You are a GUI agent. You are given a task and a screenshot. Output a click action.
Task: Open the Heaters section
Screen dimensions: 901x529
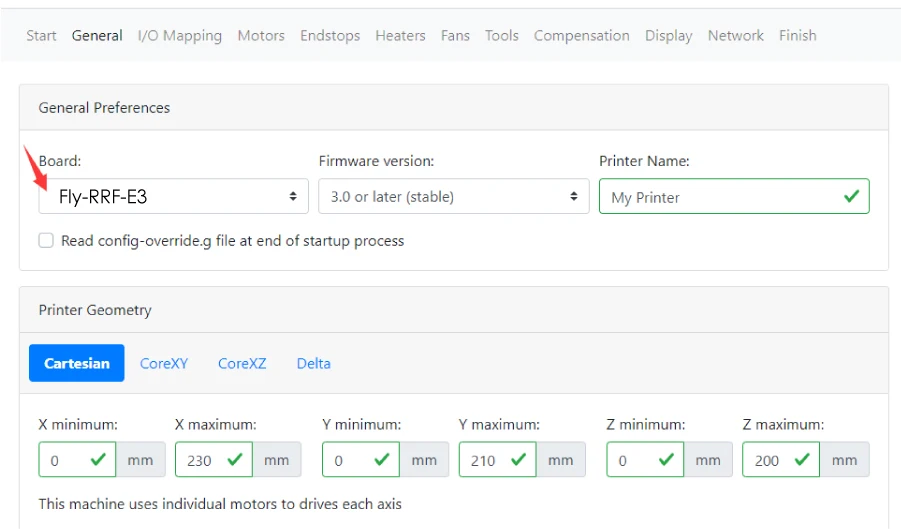[400, 35]
